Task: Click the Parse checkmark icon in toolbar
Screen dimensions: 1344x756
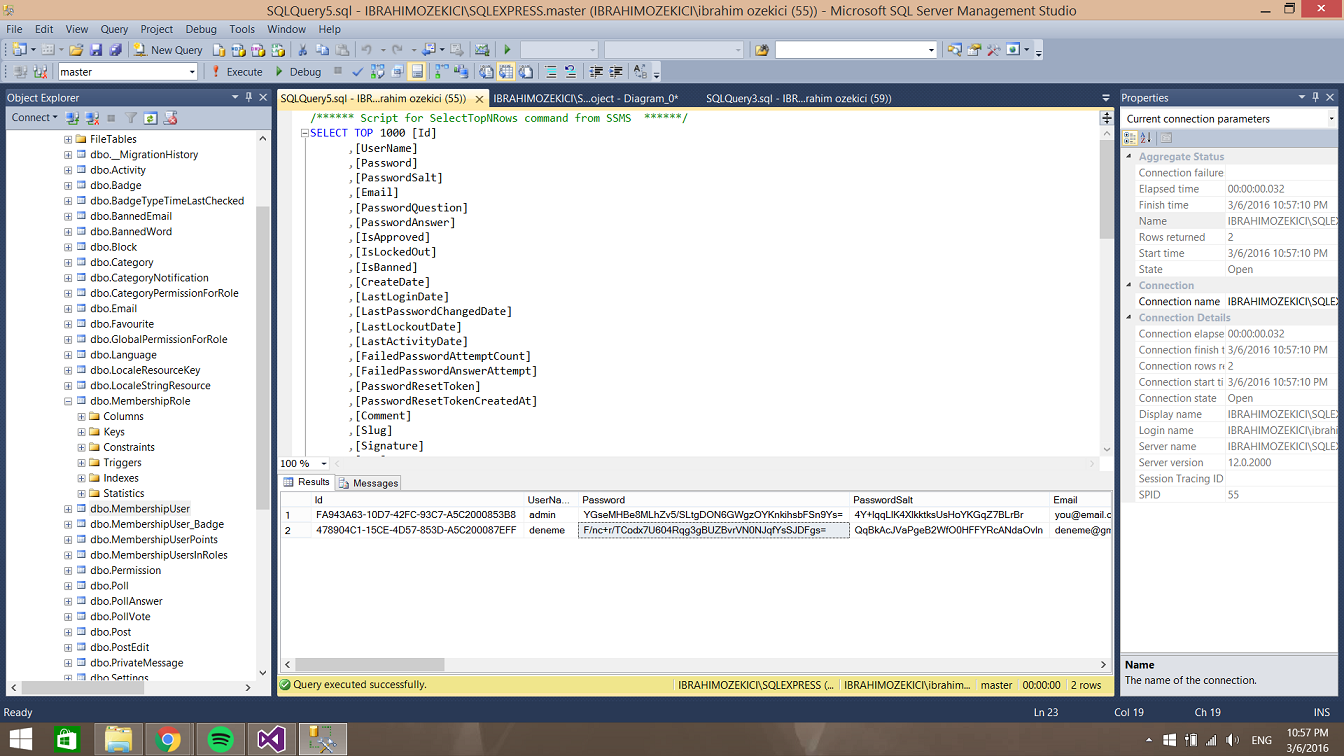Action: (x=358, y=72)
